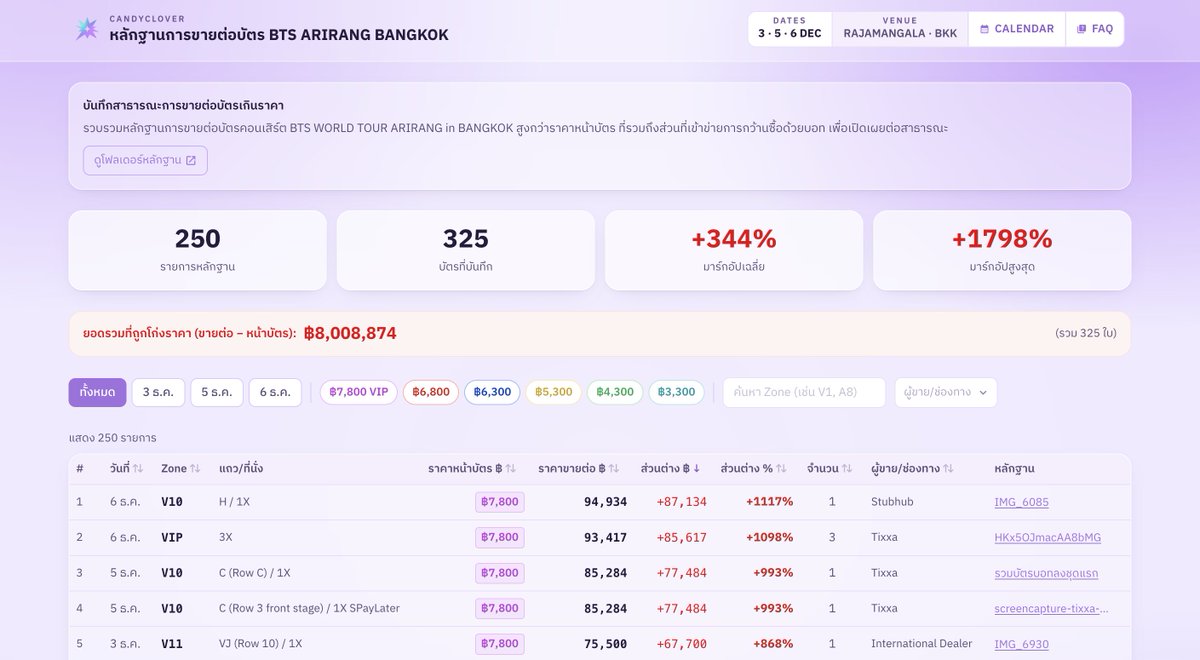Sort table by Zone column
Screen dimensions: 1200x660
[x=181, y=468]
